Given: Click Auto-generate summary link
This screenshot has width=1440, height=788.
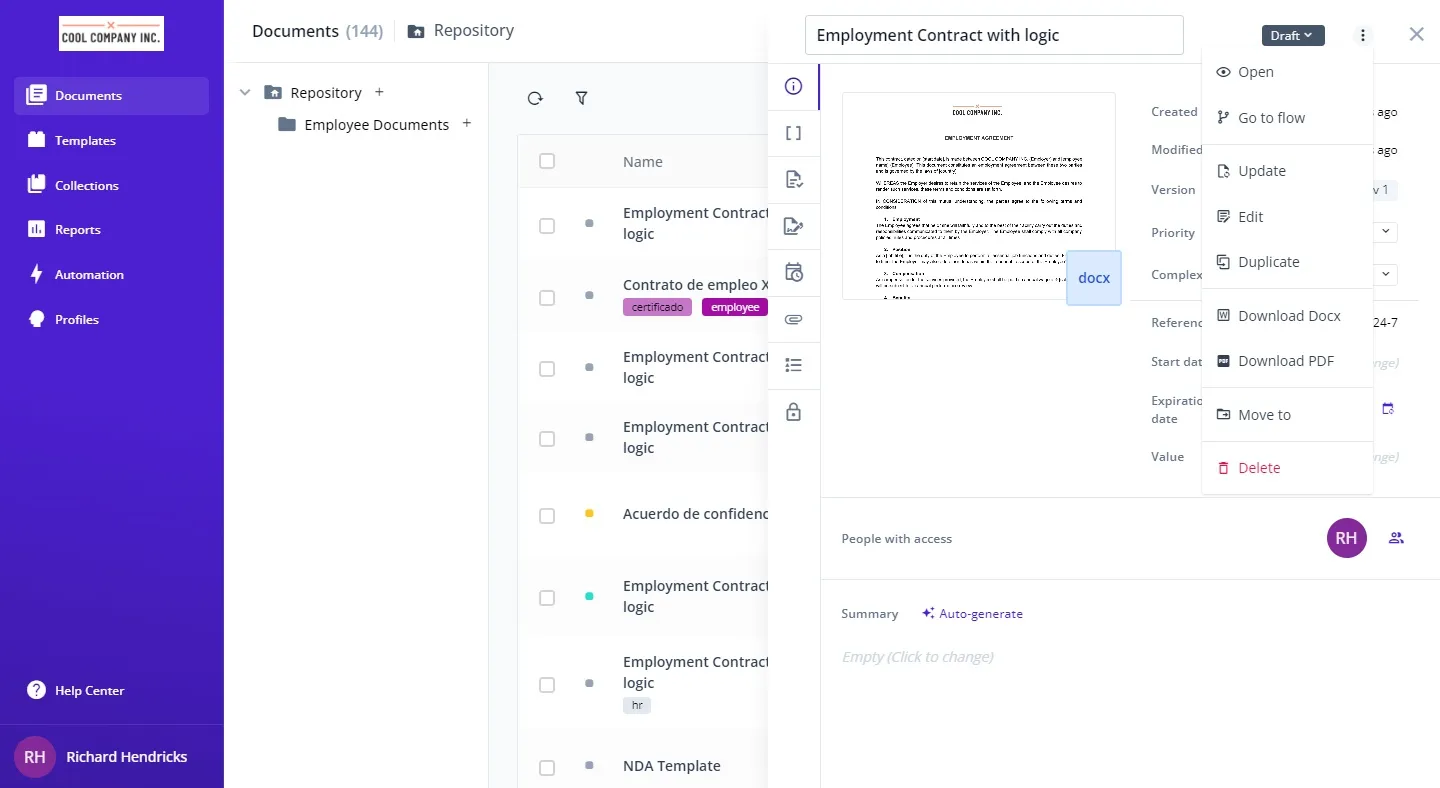Looking at the screenshot, I should 972,613.
